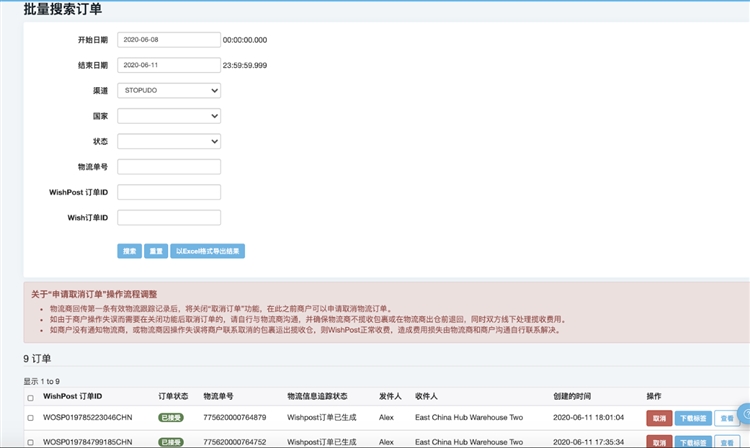This screenshot has height=448, width=750.
Task: Click the 发件人 column header
Action: tap(390, 396)
